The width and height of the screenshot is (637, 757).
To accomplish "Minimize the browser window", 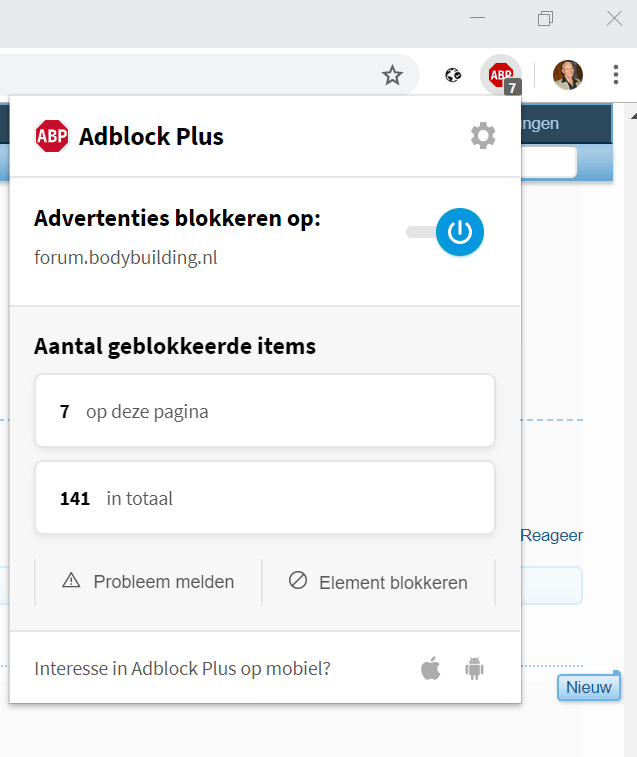I will tap(478, 19).
